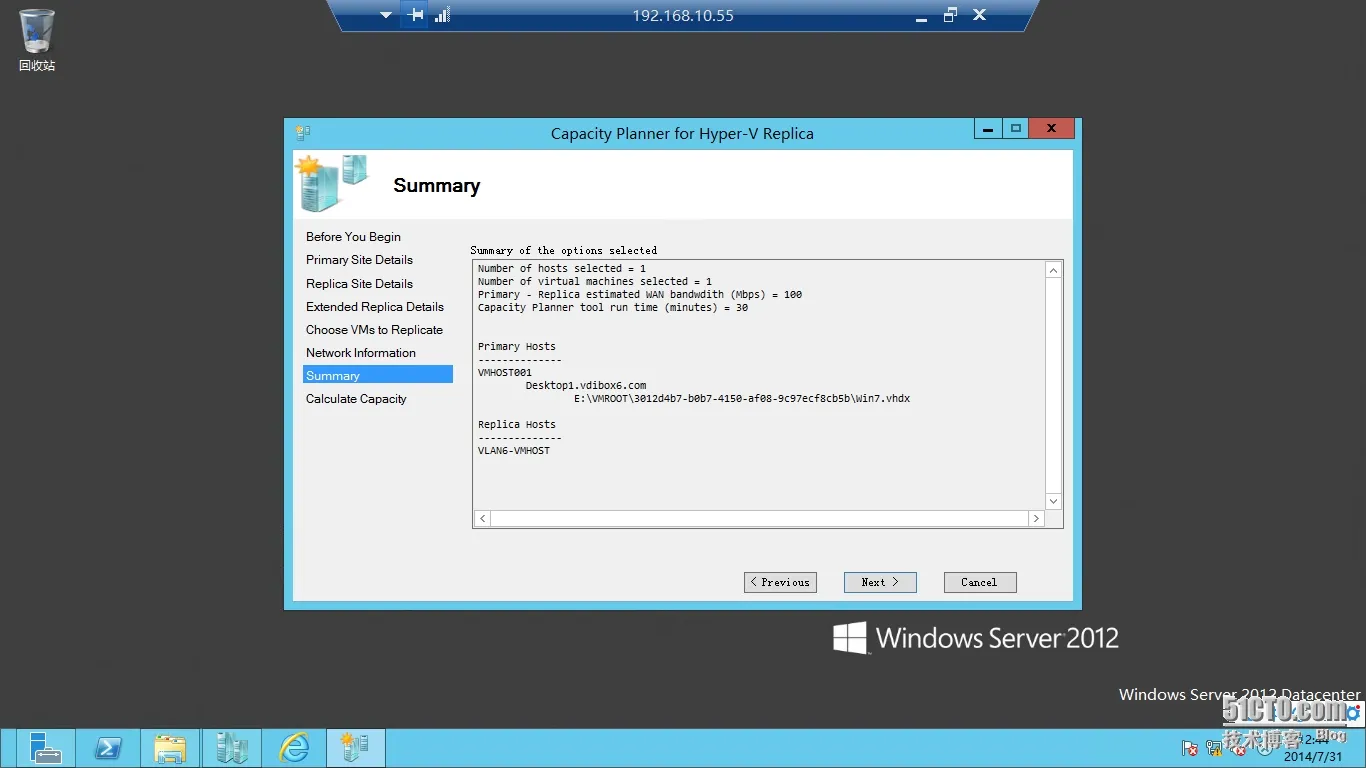Restore down the remote desktop session
1366x768 pixels.
tap(950, 15)
